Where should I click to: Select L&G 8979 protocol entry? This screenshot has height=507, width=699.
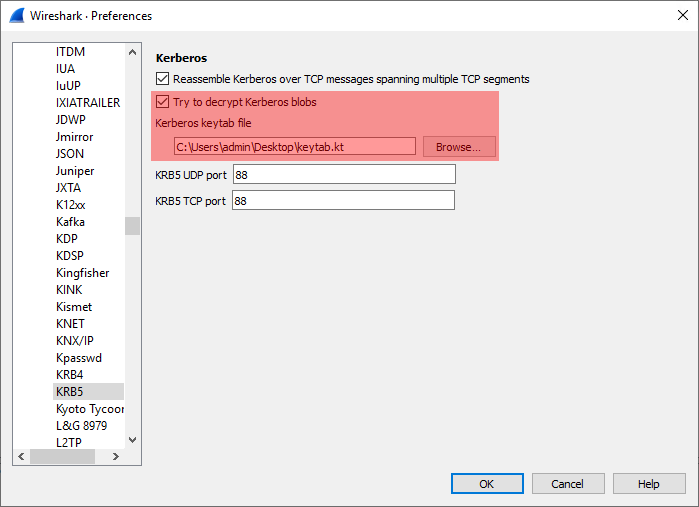[x=82, y=425]
